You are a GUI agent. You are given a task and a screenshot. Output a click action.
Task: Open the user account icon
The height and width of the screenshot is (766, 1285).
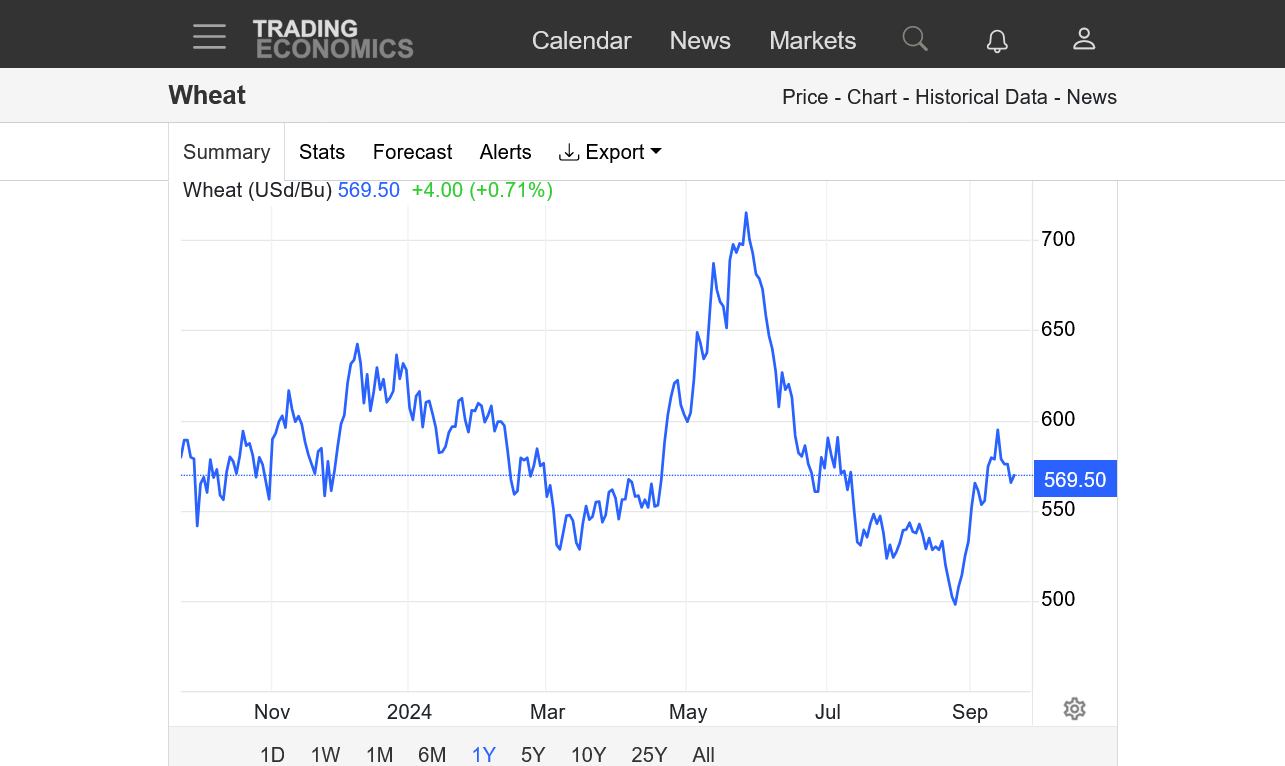pyautogui.click(x=1084, y=39)
